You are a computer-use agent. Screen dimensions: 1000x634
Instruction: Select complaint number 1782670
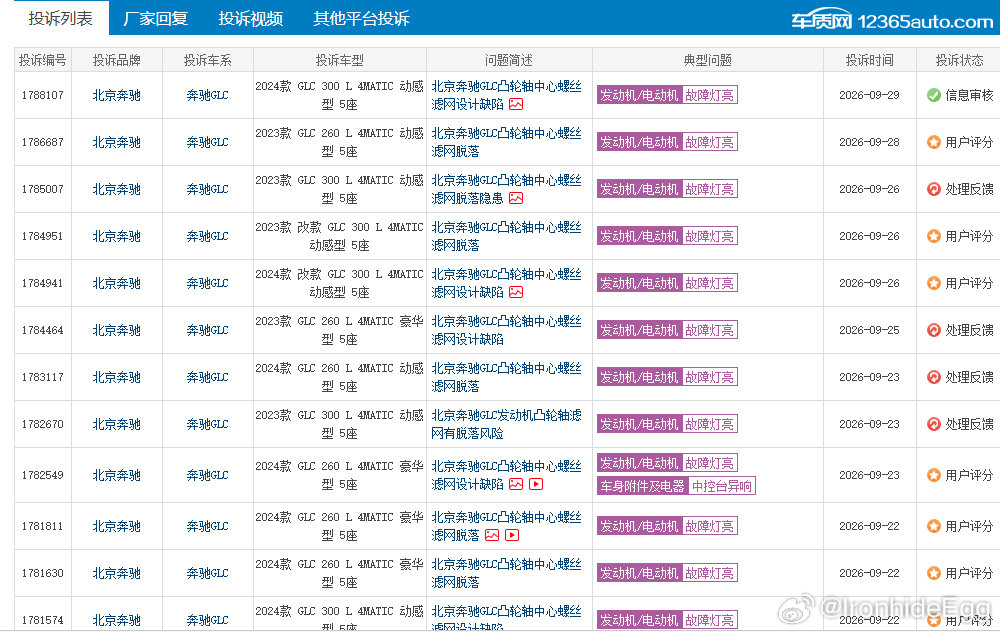[43, 424]
